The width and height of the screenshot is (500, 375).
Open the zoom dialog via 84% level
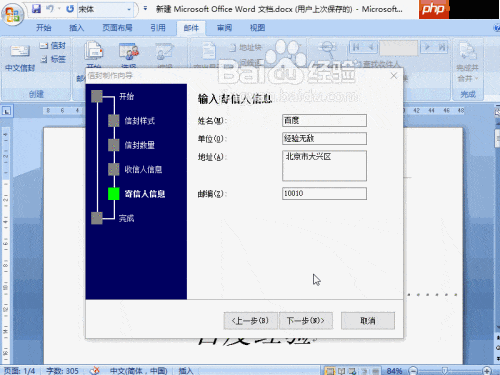[x=394, y=371]
